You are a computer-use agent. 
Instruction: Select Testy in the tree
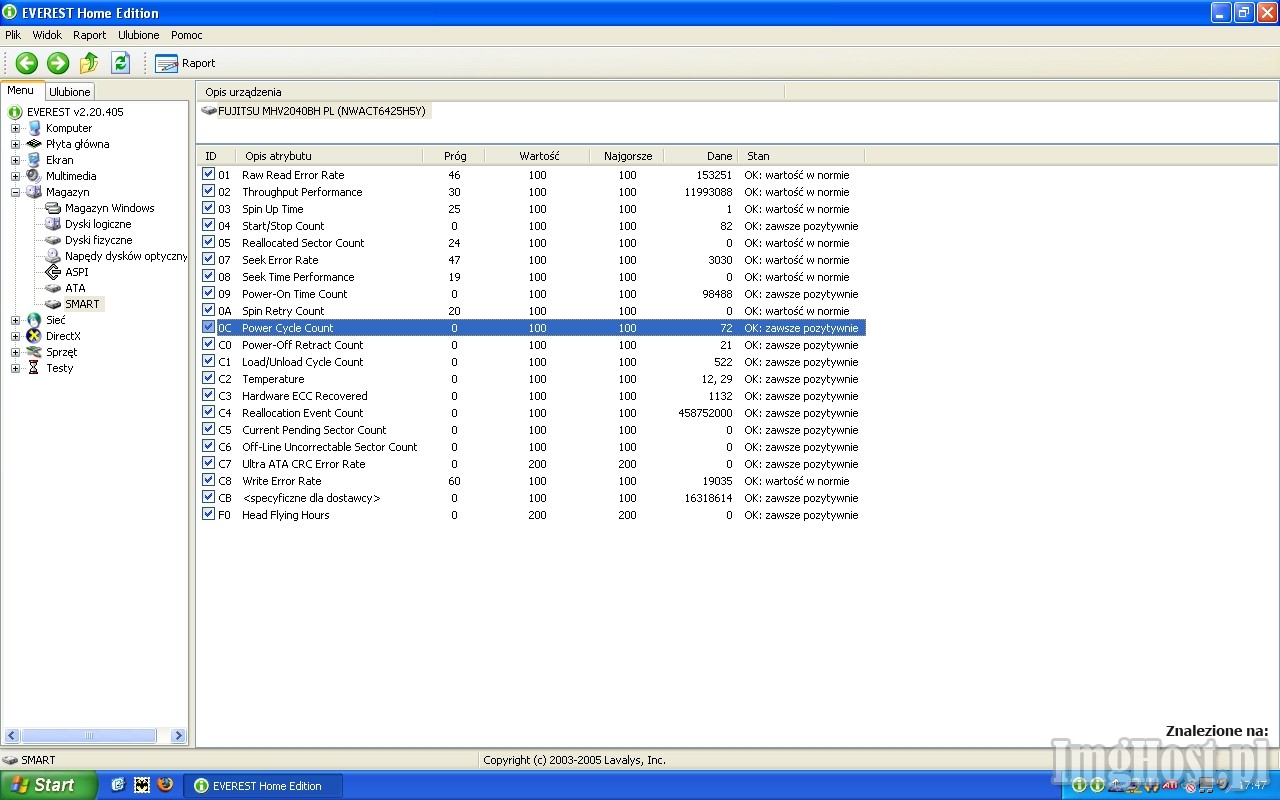pyautogui.click(x=59, y=368)
